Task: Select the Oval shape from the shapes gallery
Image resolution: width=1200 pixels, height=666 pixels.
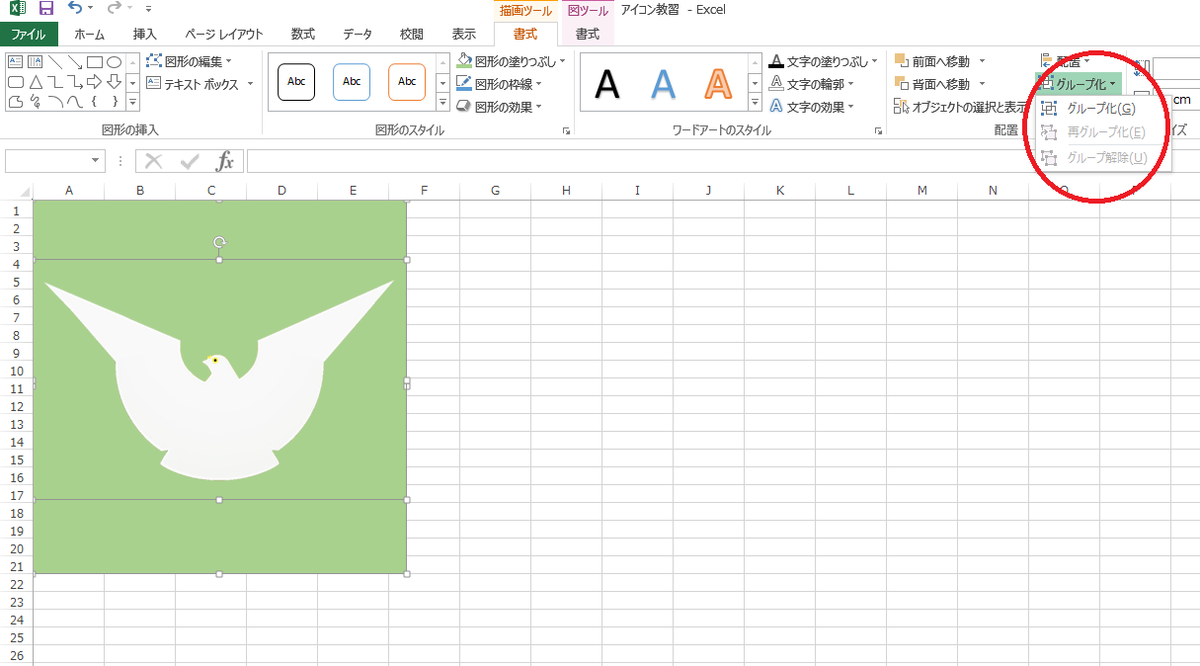Action: tap(116, 62)
